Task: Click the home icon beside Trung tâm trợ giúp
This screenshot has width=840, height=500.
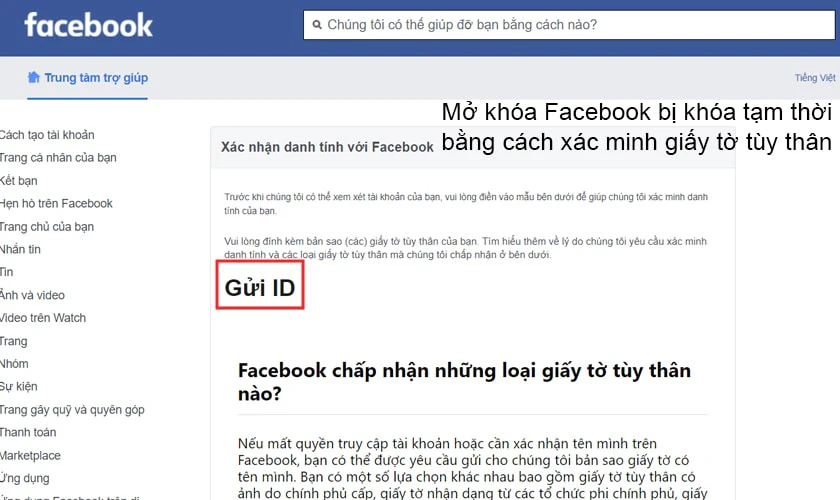Action: tap(33, 77)
